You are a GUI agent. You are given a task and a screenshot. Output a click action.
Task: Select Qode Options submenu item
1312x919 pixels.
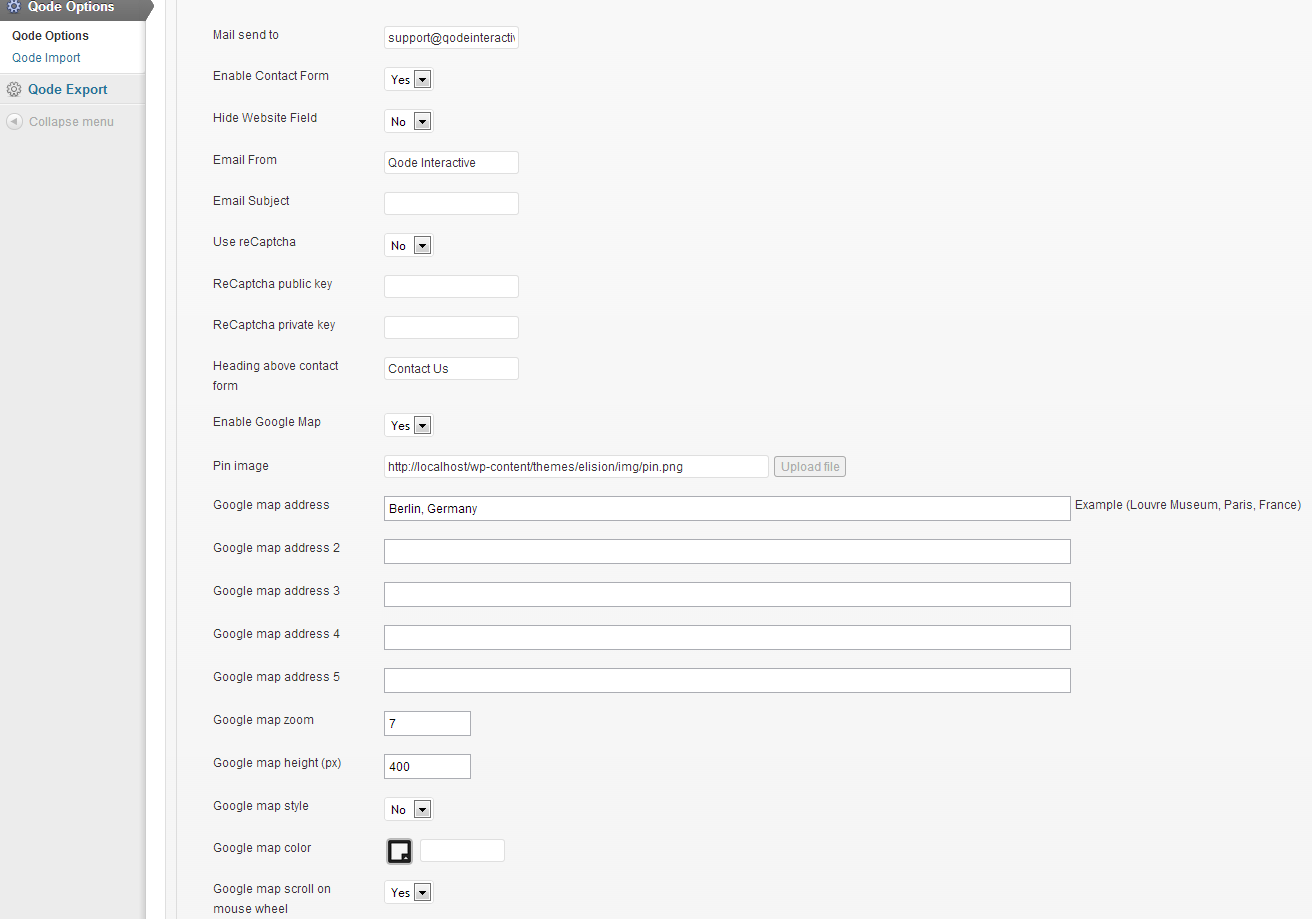pyautogui.click(x=50, y=36)
